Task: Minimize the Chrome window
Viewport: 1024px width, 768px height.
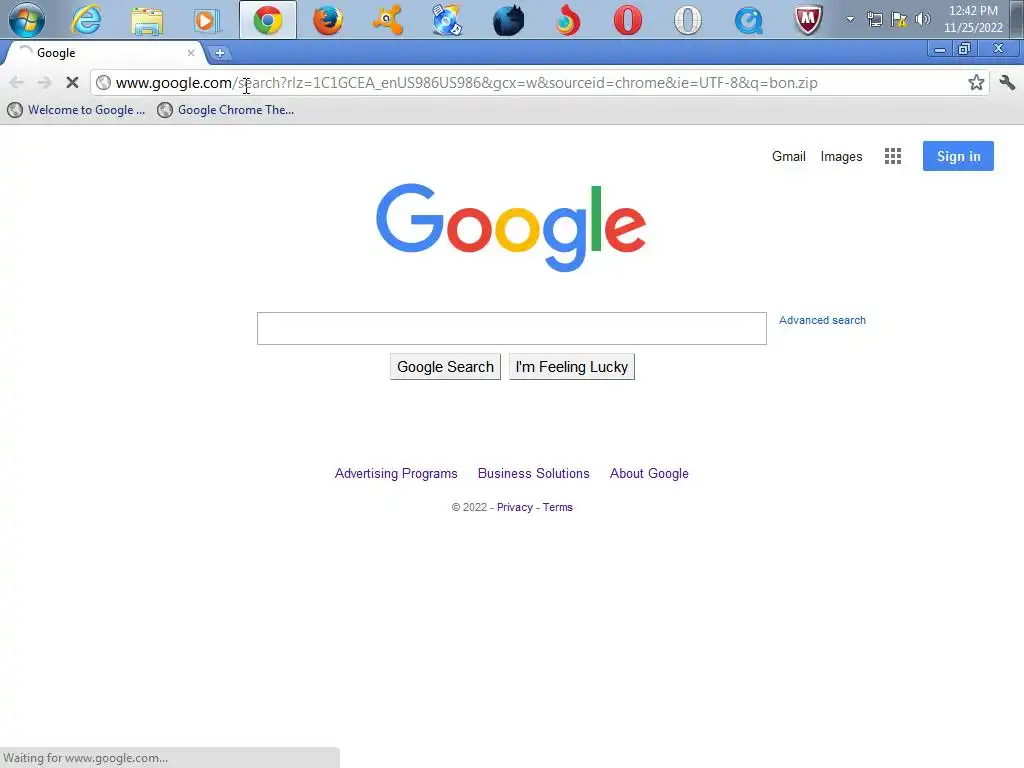Action: pos(940,50)
